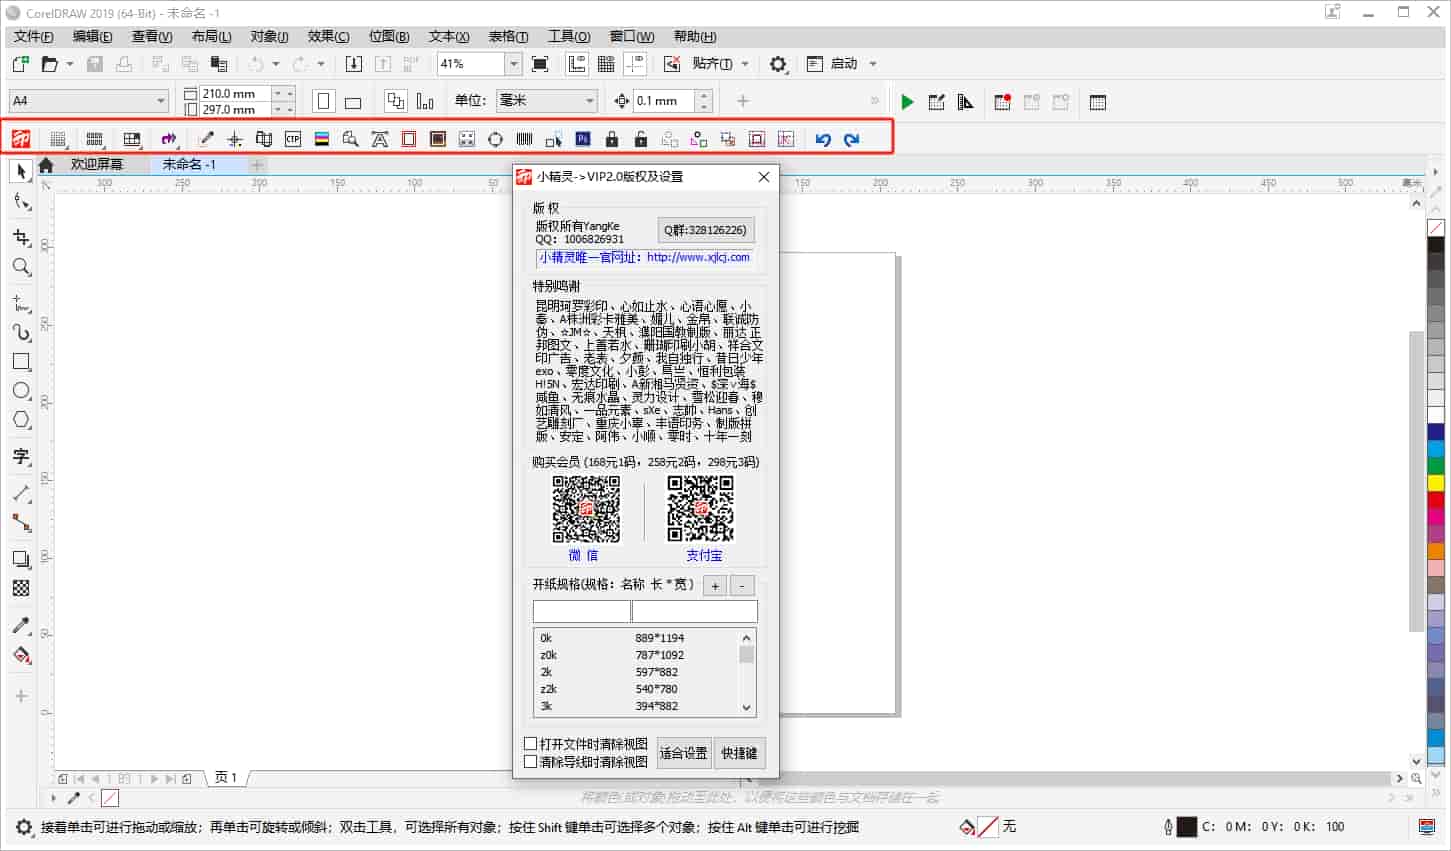This screenshot has width=1451, height=851.
Task: Click the blue redo arrow icon
Action: (x=852, y=139)
